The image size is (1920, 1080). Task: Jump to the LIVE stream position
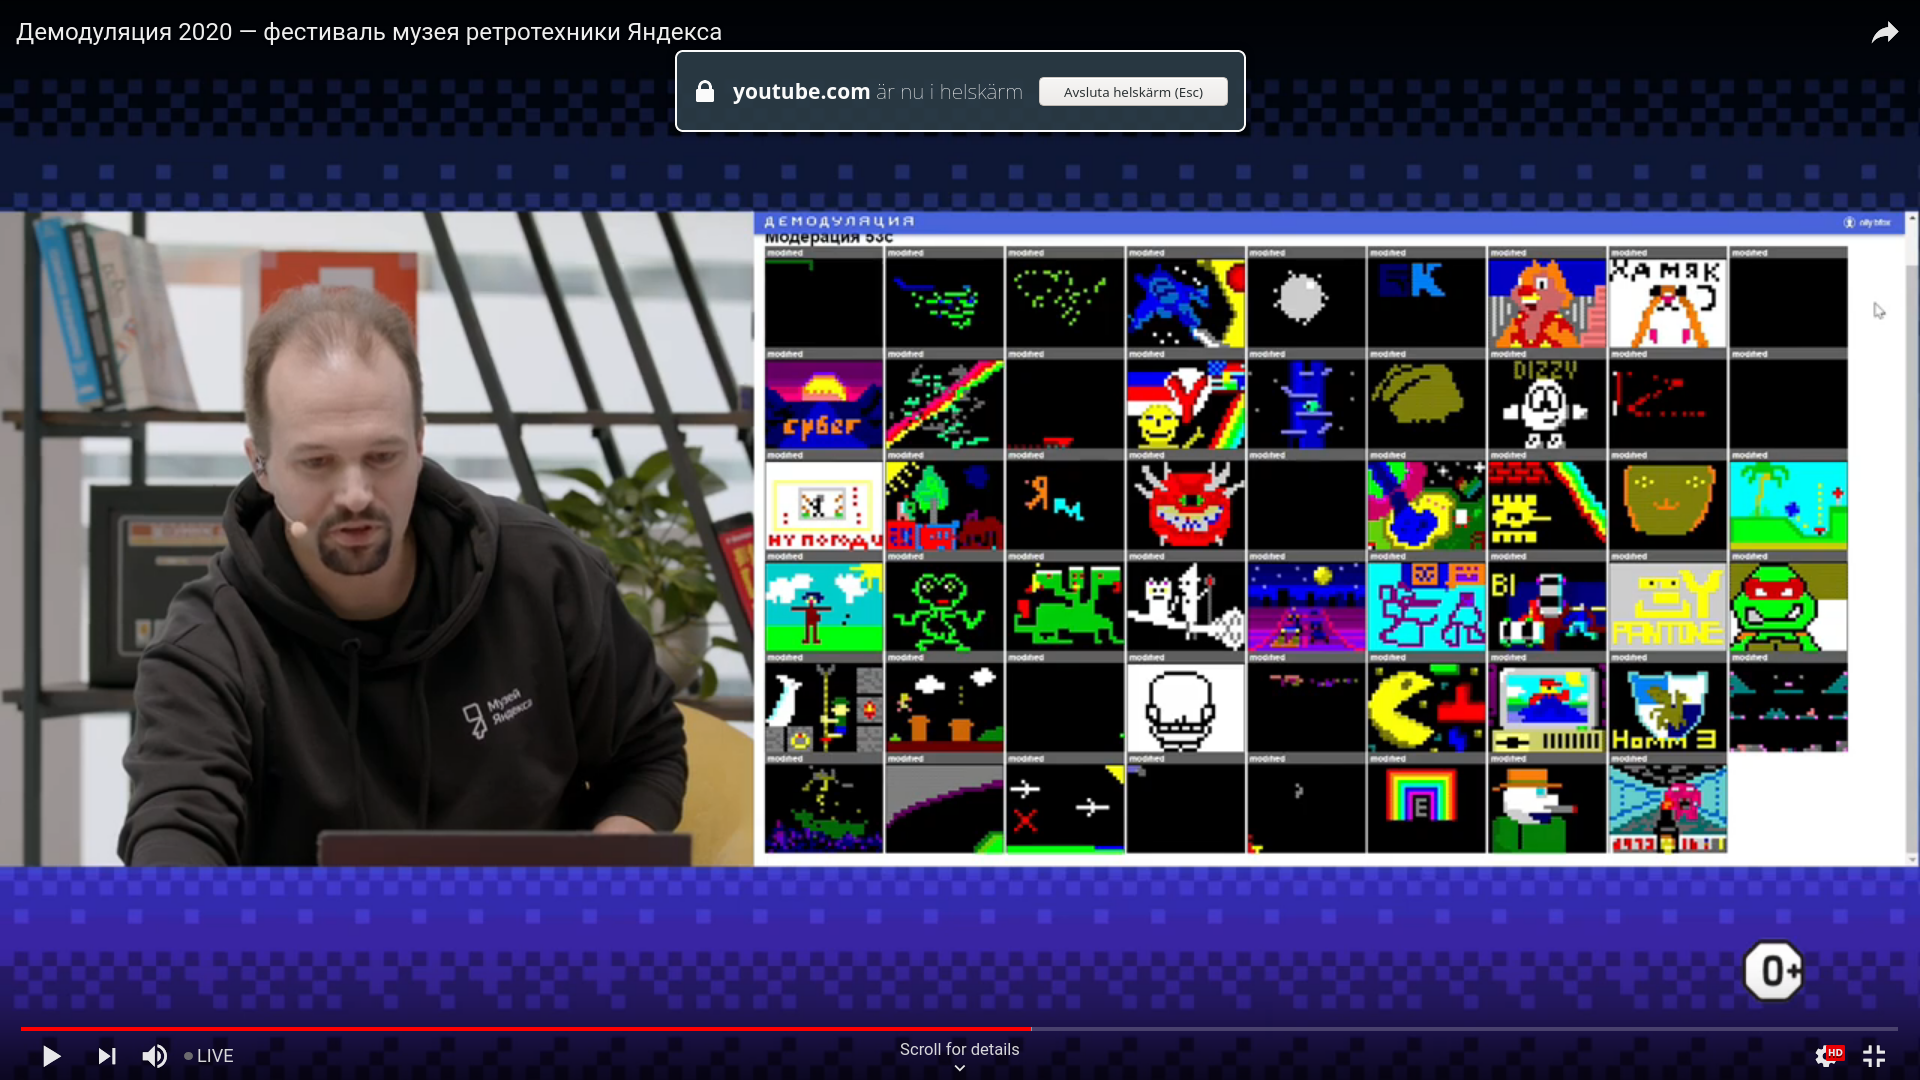(209, 1056)
